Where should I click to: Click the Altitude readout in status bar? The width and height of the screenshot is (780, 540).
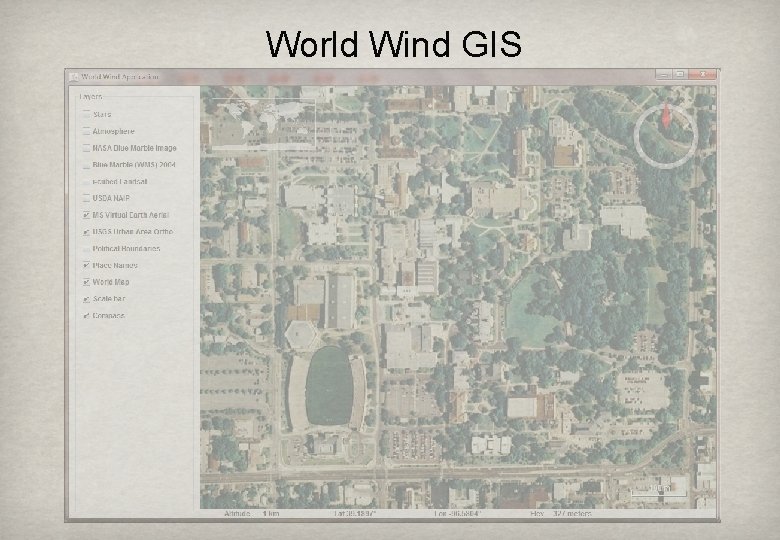pos(251,514)
